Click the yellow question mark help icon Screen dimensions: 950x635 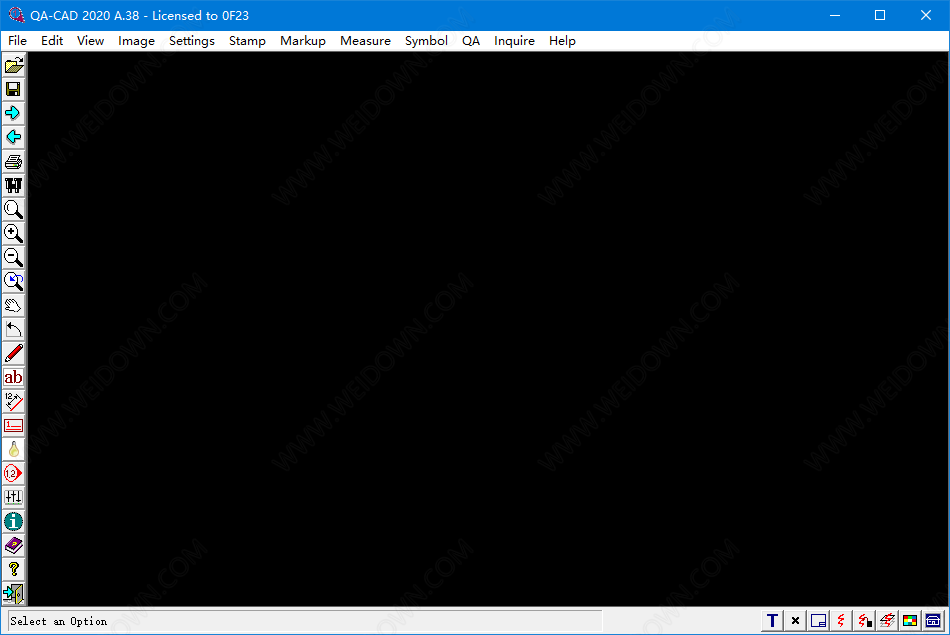[13, 570]
